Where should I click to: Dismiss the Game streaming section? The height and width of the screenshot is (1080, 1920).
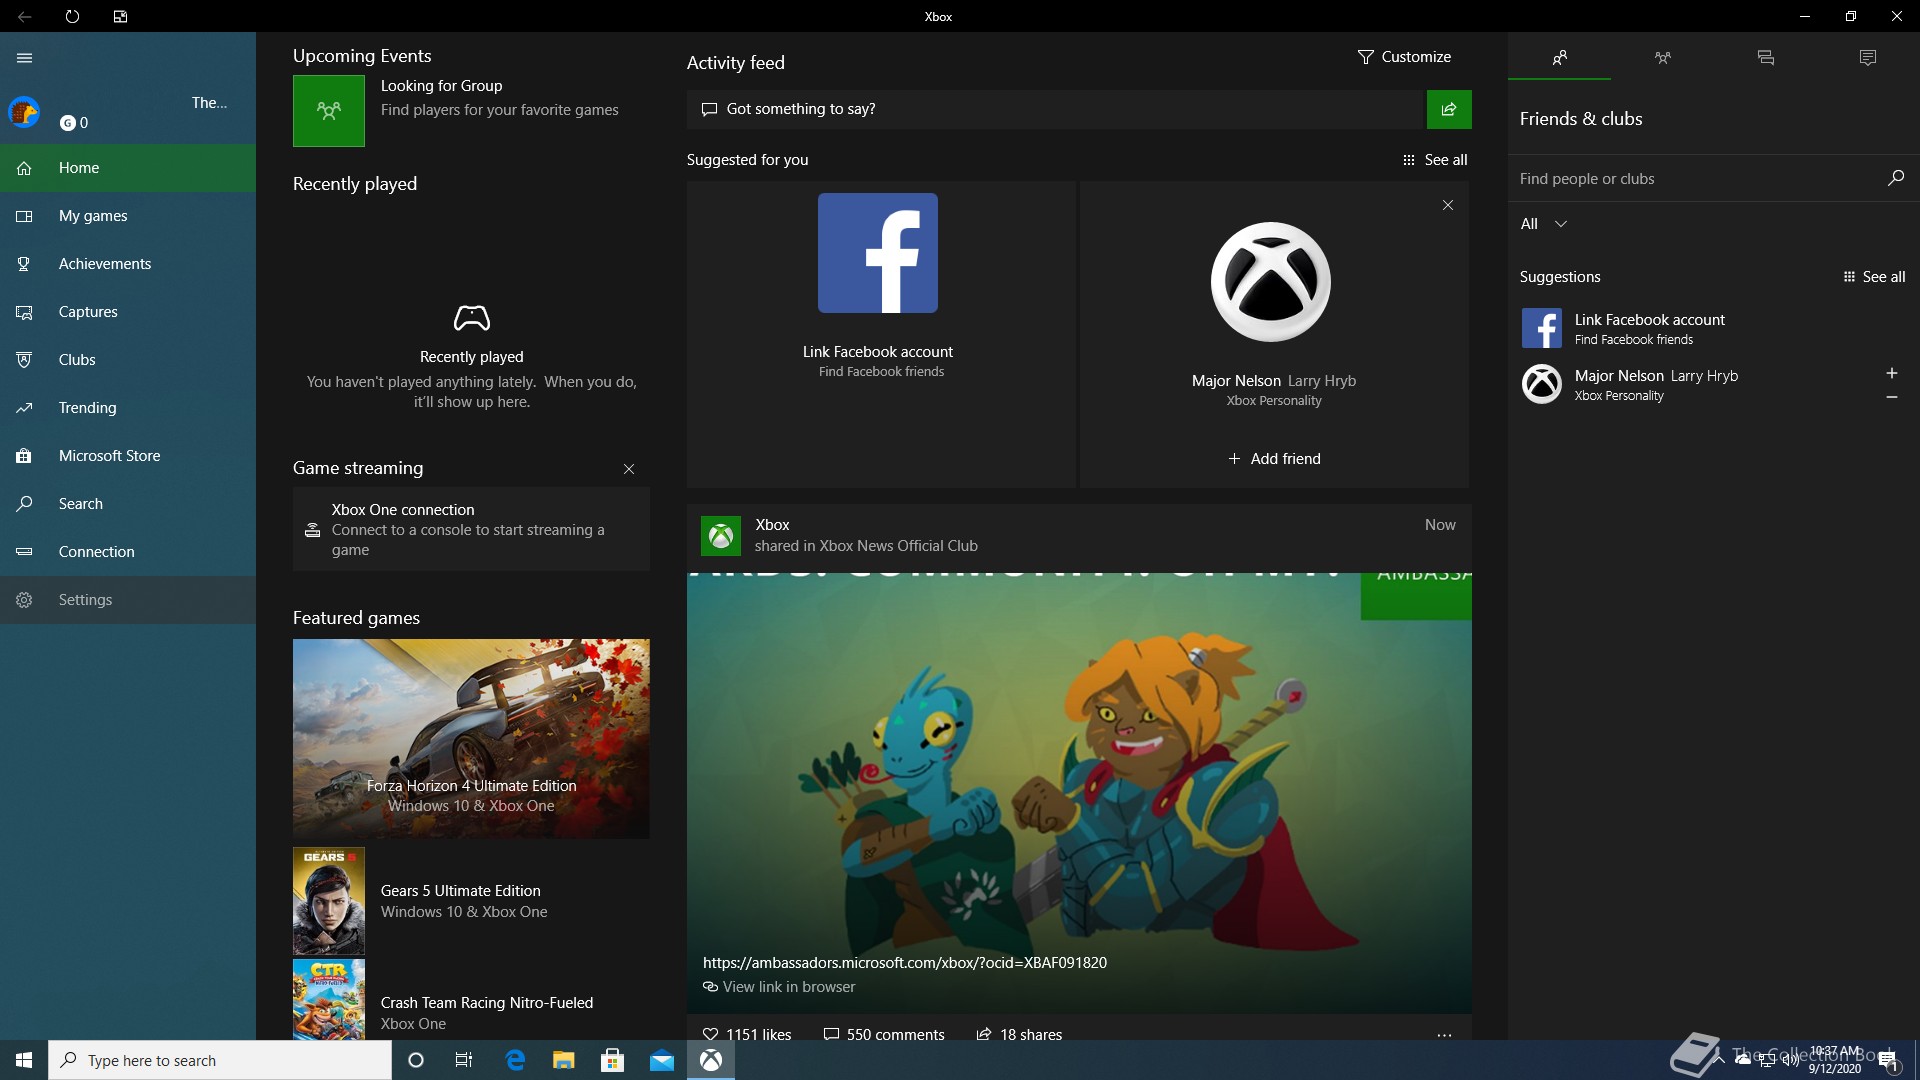coord(629,469)
